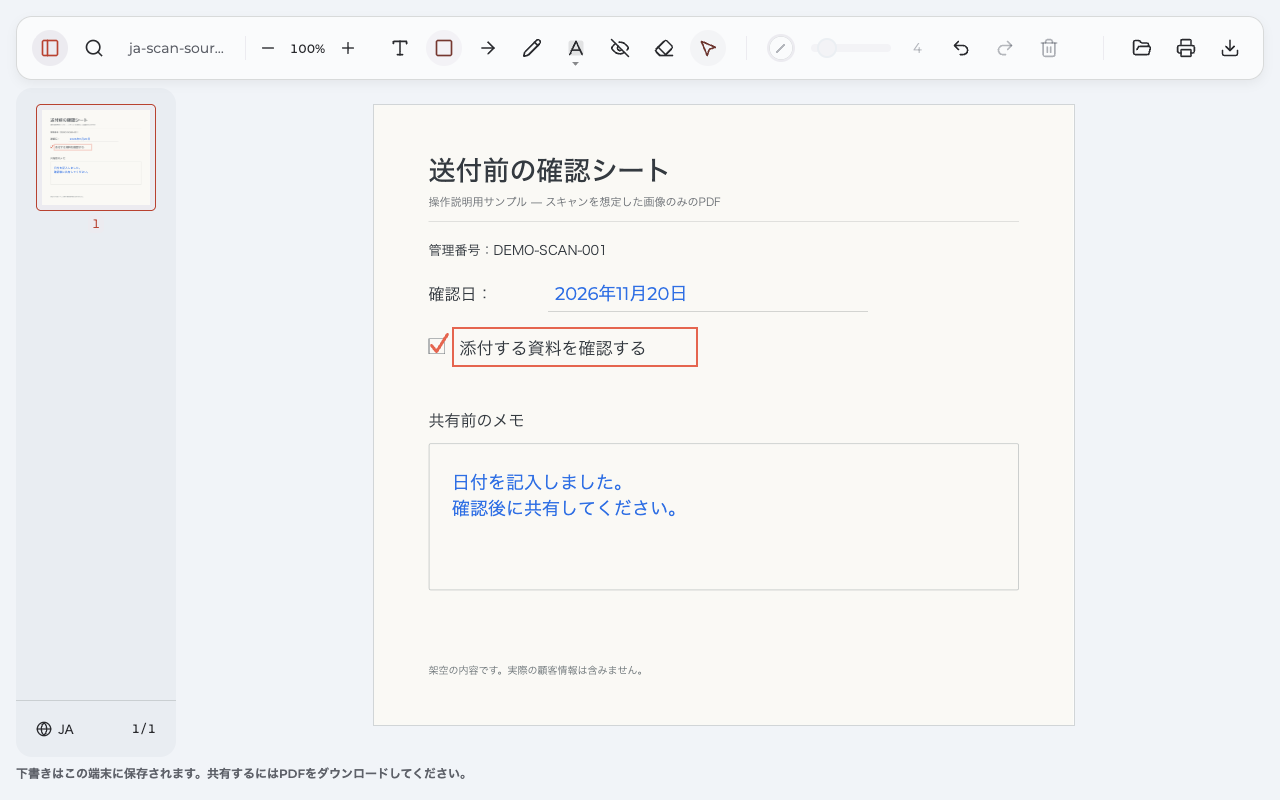Adjust the stroke width slider
Viewport: 1280px width, 800px height.
pyautogui.click(x=851, y=48)
